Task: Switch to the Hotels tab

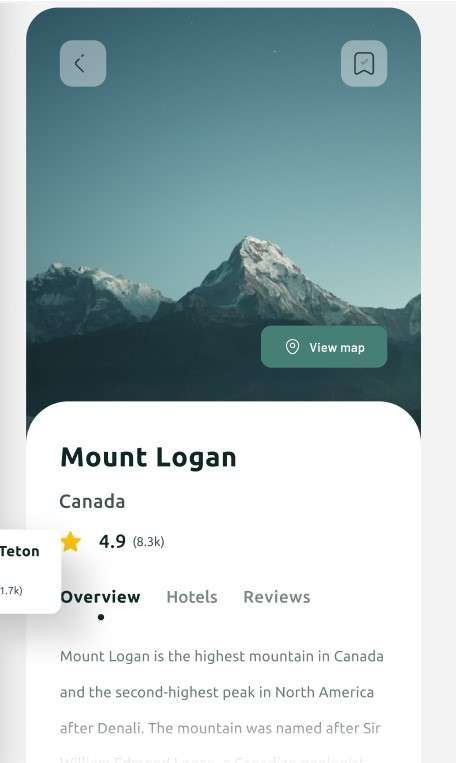Action: tap(192, 597)
